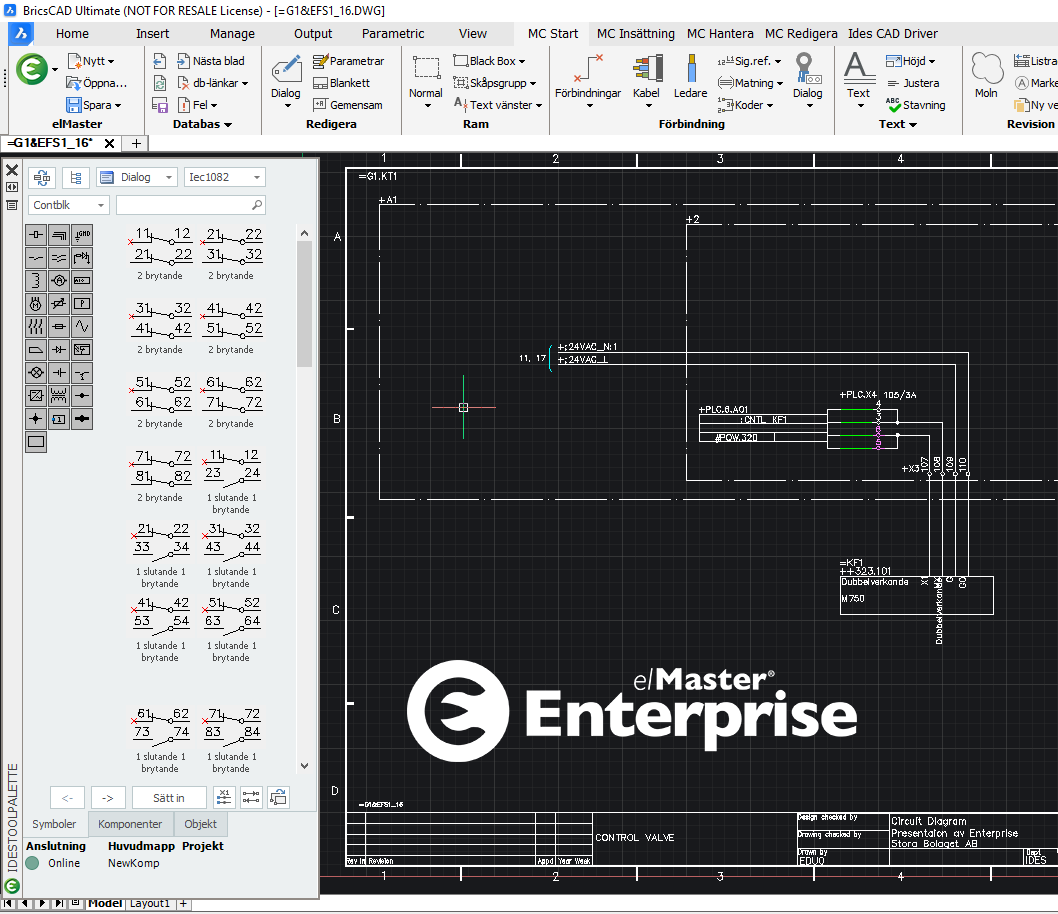The image size is (1058, 914).
Task: Switch to the Komponenter palette tab
Action: coord(130,824)
